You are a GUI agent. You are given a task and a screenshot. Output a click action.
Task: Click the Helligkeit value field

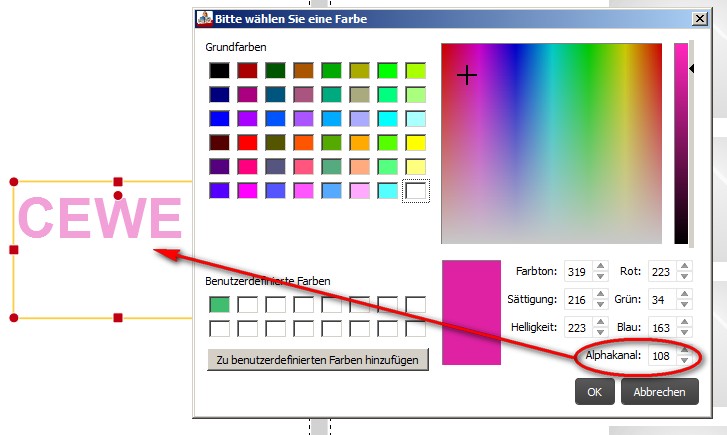point(578,327)
